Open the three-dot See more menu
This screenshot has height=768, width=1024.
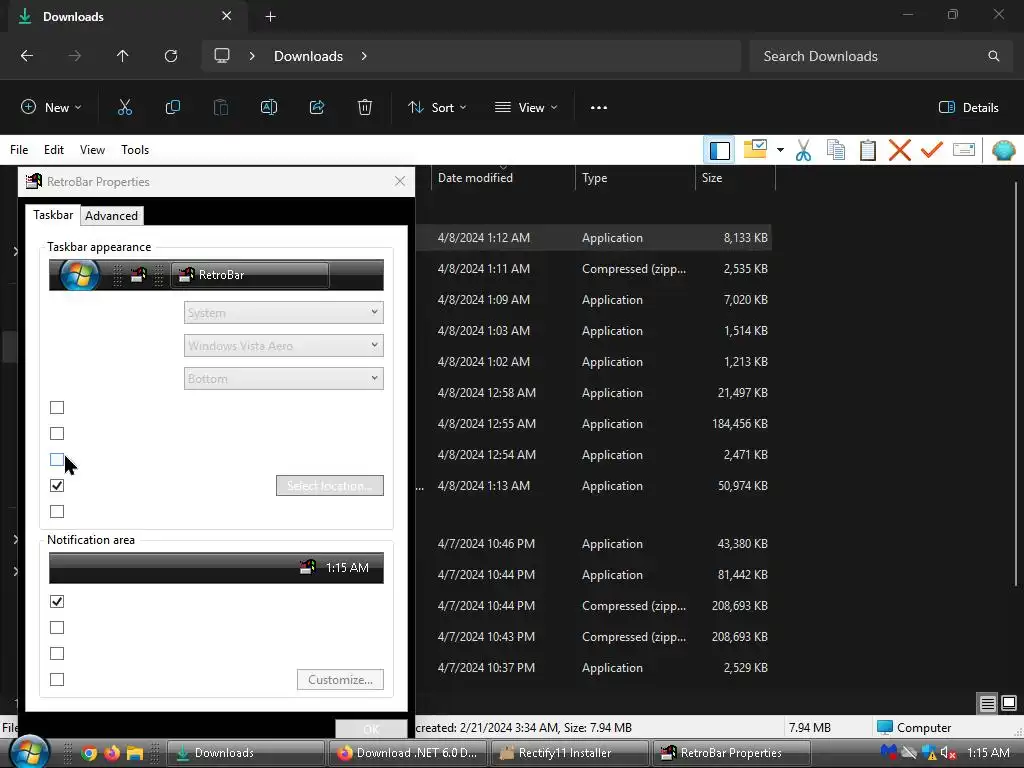coord(599,108)
